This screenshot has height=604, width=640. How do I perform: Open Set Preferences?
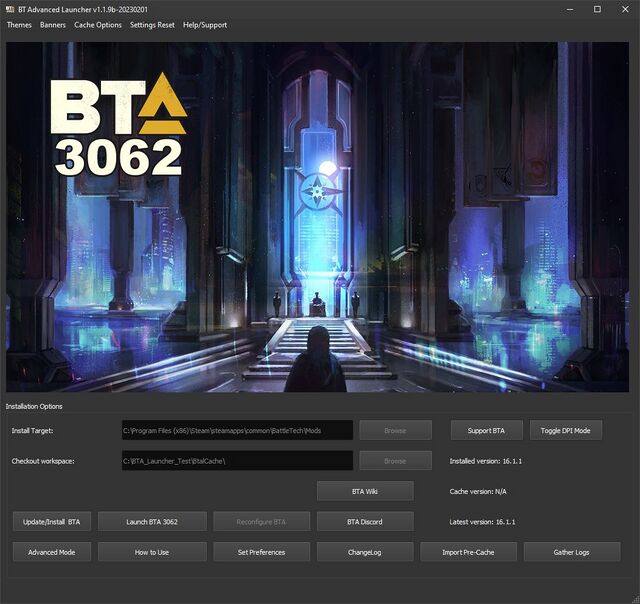(x=262, y=552)
